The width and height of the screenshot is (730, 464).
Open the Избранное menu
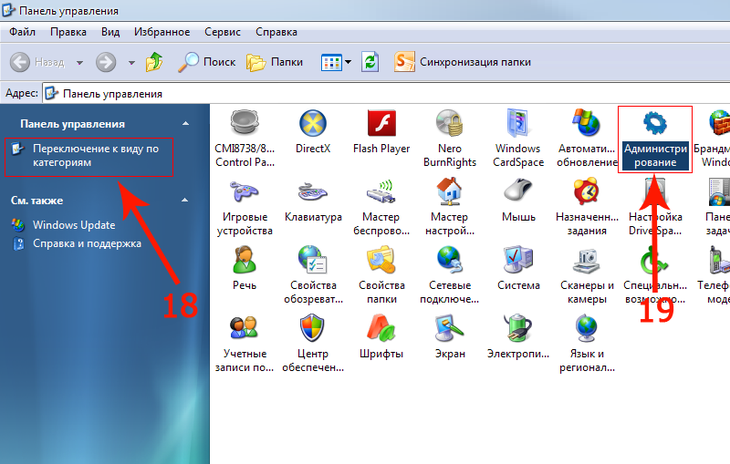(x=162, y=32)
